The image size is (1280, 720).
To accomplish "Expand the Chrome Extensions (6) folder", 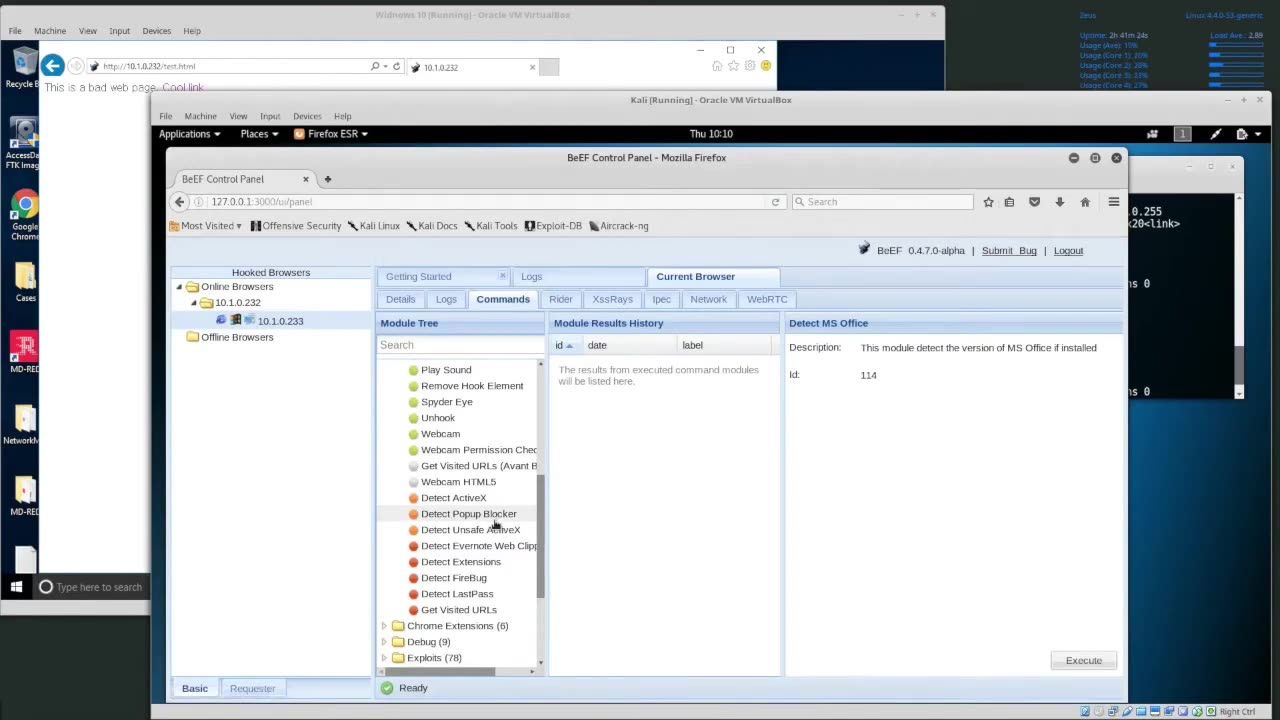I will 384,626.
